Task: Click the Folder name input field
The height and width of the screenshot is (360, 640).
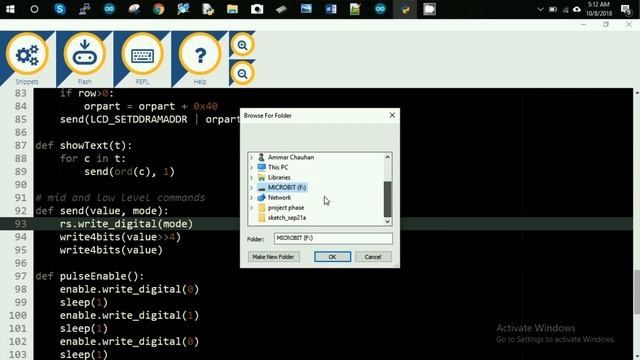Action: coord(333,238)
